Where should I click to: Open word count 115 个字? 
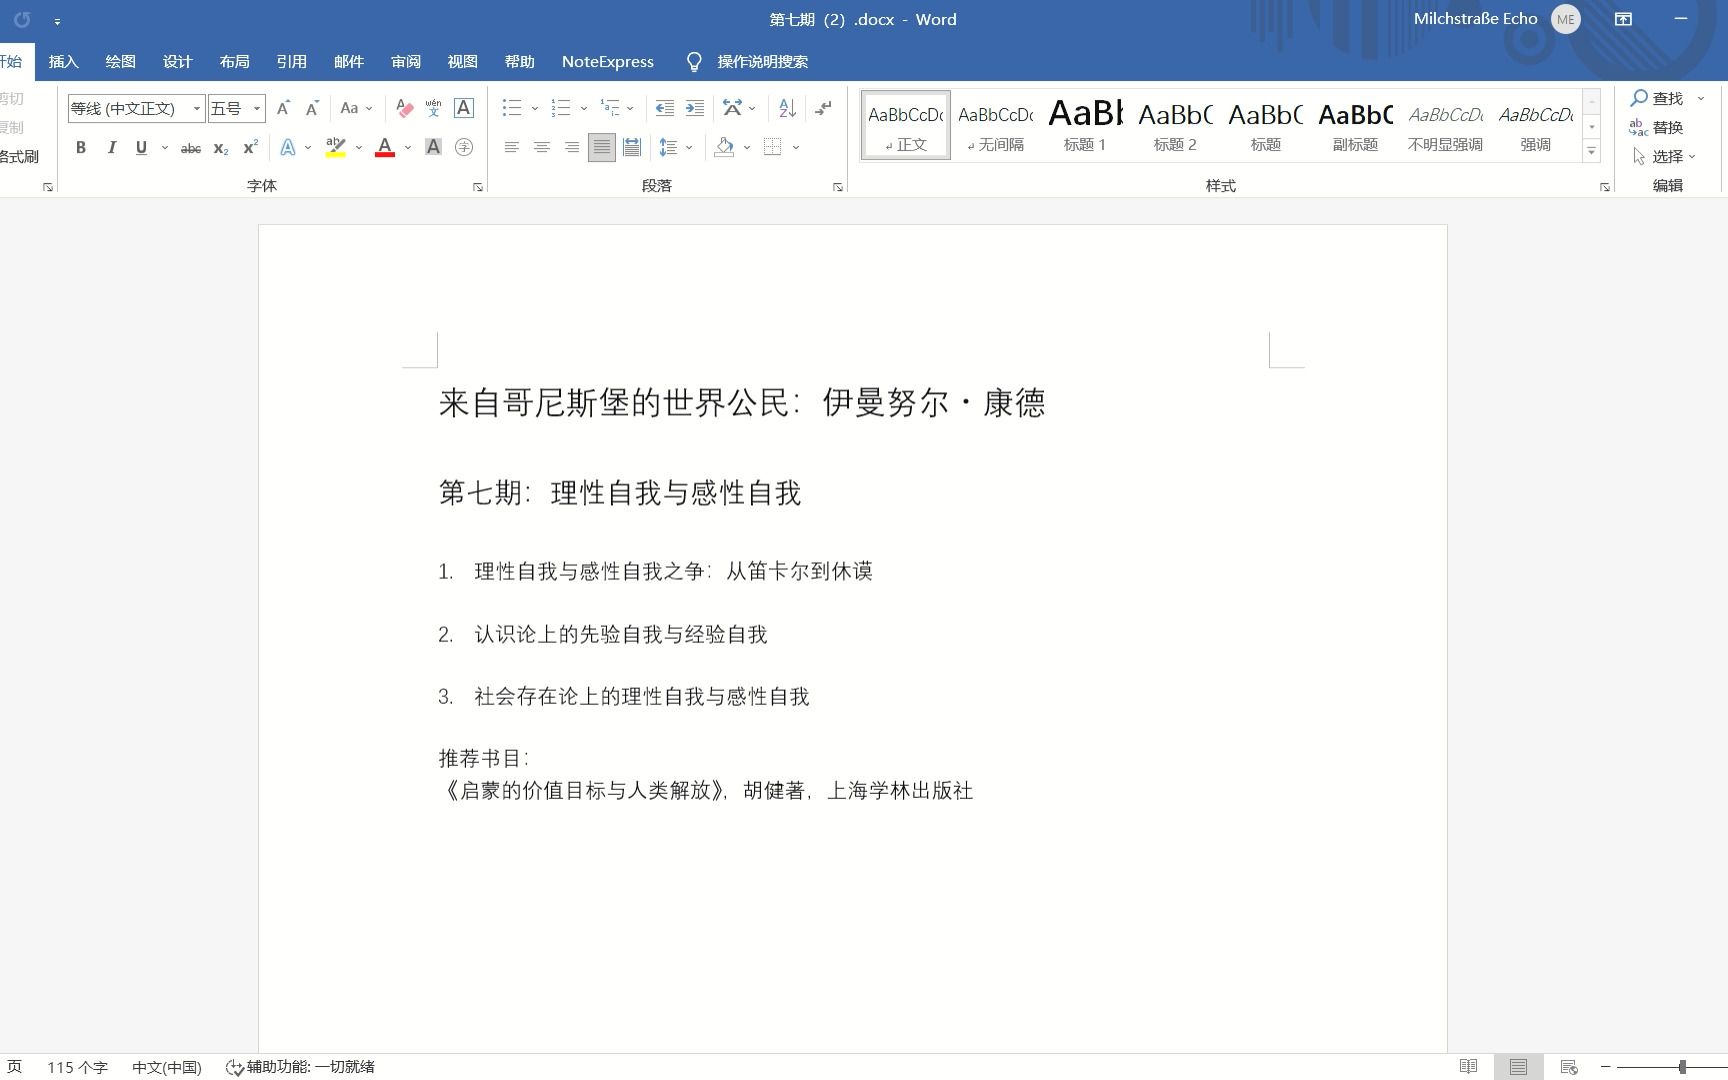coord(77,1067)
